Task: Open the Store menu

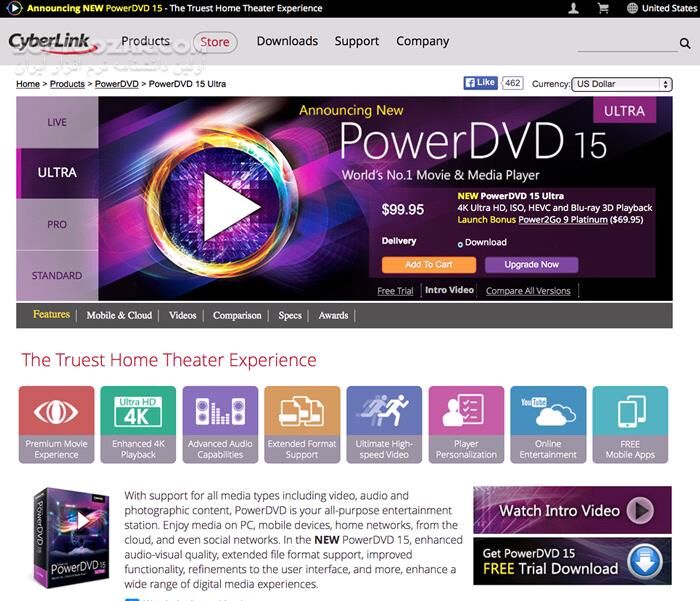Action: coord(215,42)
